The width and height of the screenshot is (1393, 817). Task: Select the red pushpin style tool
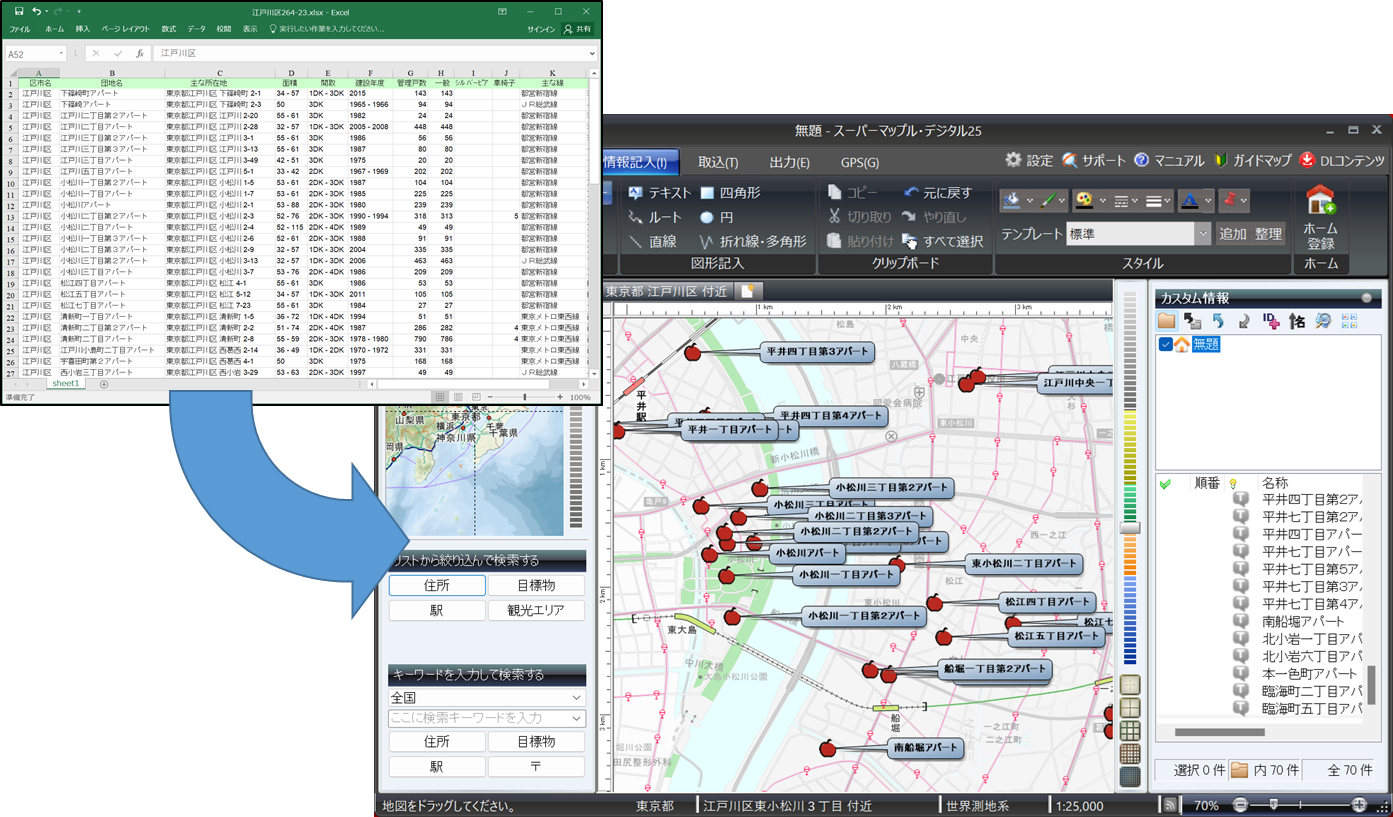coord(1228,201)
